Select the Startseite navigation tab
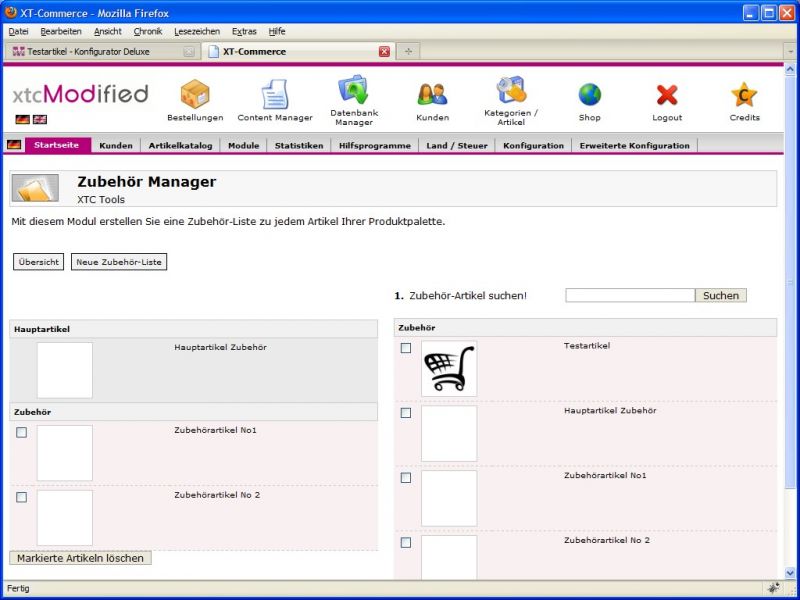 pyautogui.click(x=57, y=145)
